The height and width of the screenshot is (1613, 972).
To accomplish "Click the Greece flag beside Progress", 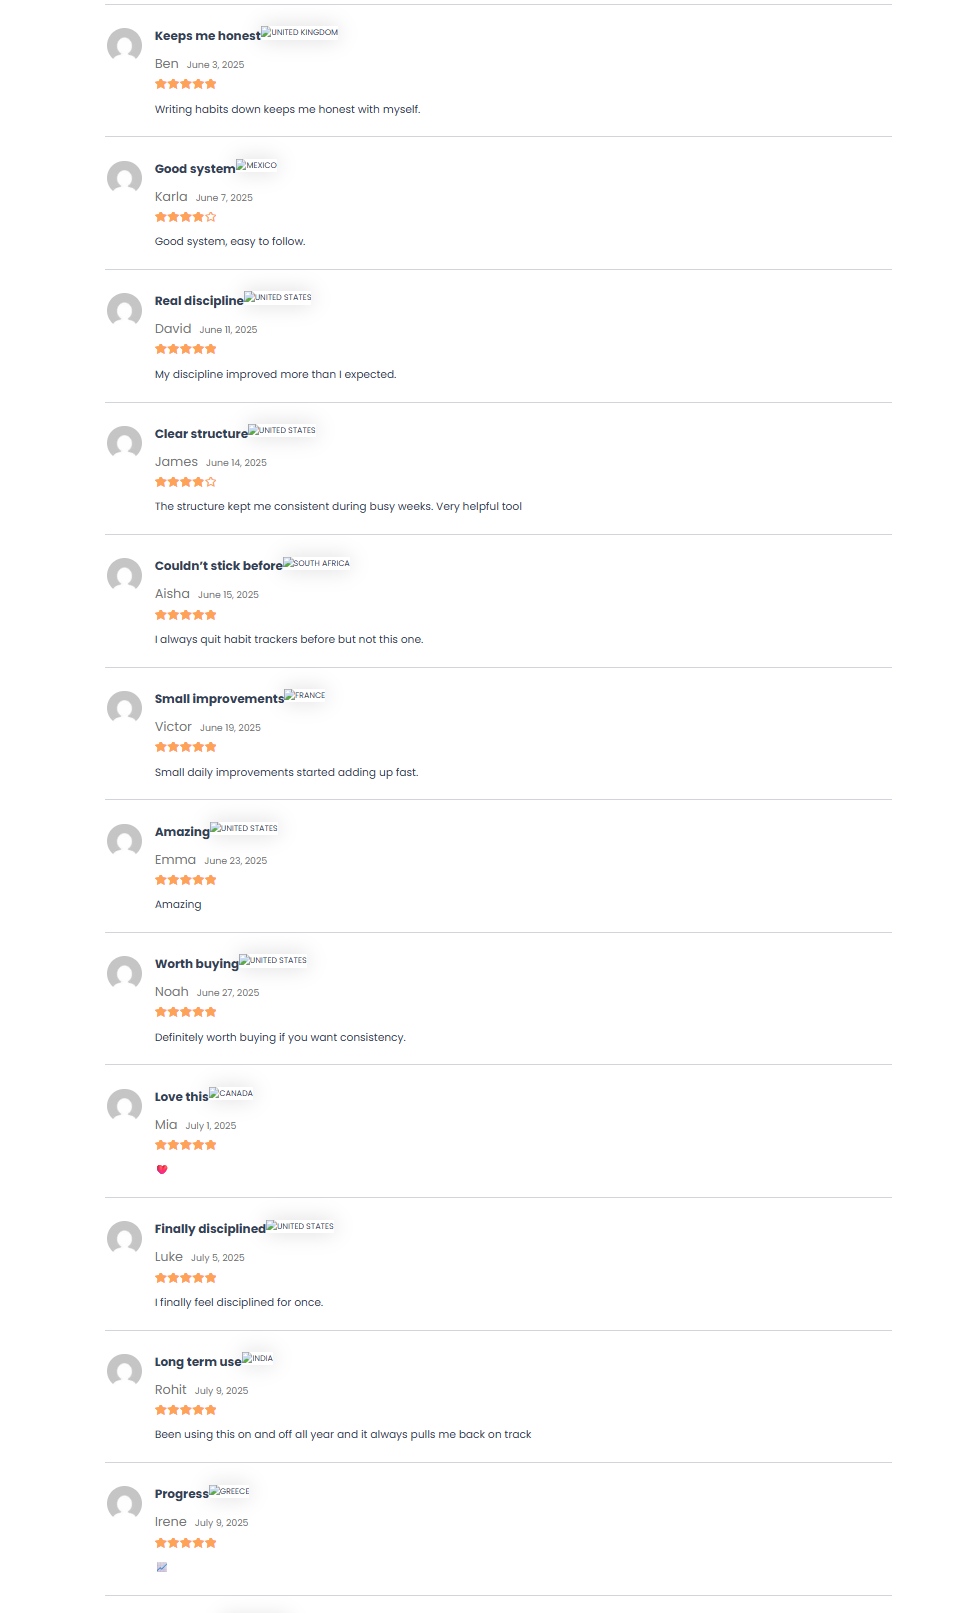I will coord(230,1491).
